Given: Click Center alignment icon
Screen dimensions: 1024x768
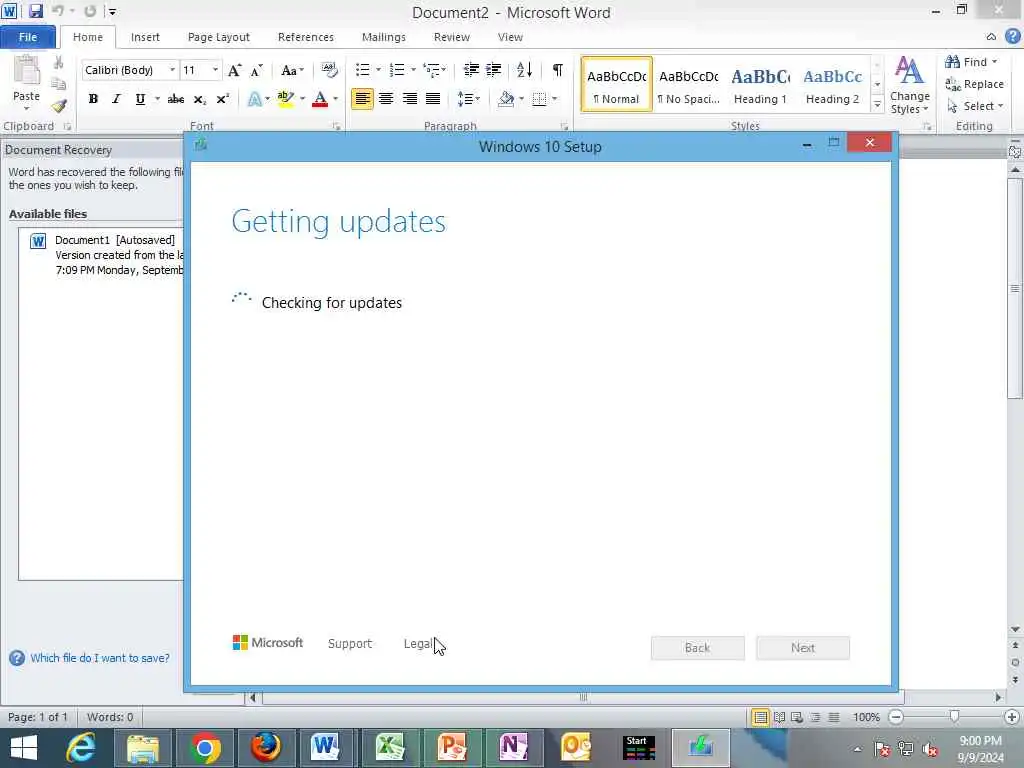Looking at the screenshot, I should pos(386,99).
